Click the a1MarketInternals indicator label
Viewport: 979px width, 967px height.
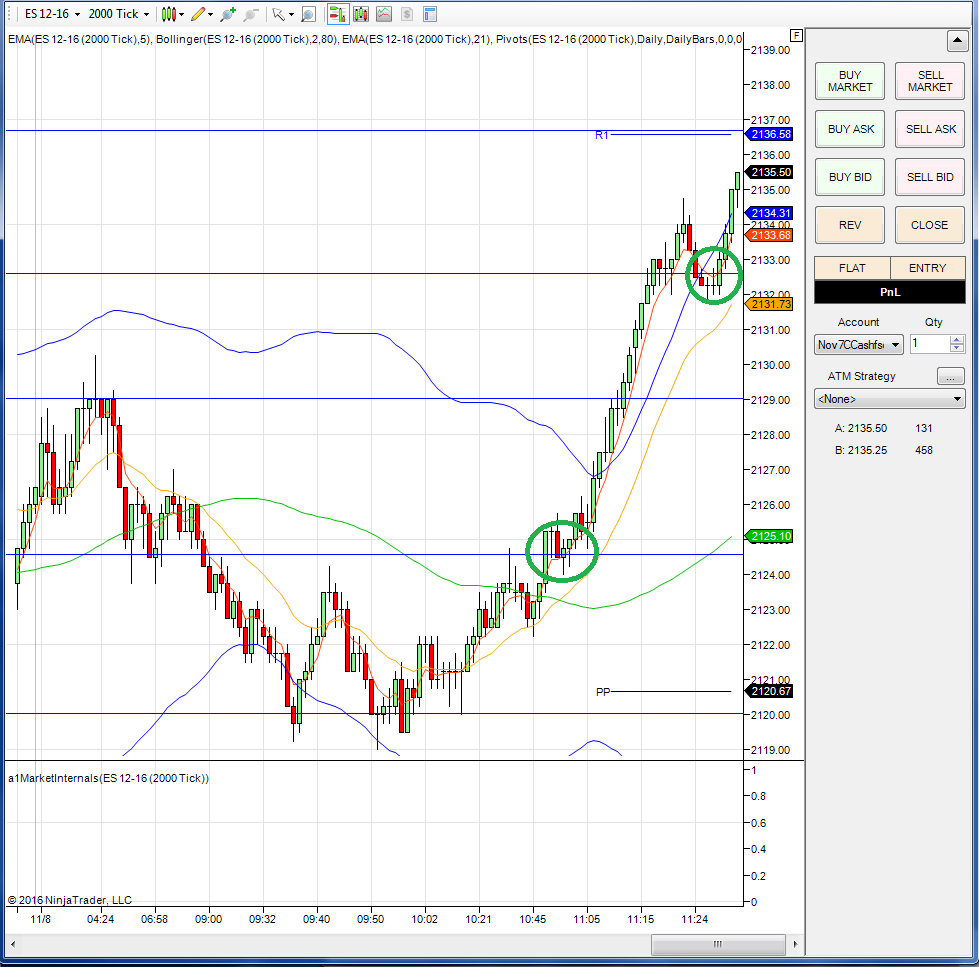108,778
